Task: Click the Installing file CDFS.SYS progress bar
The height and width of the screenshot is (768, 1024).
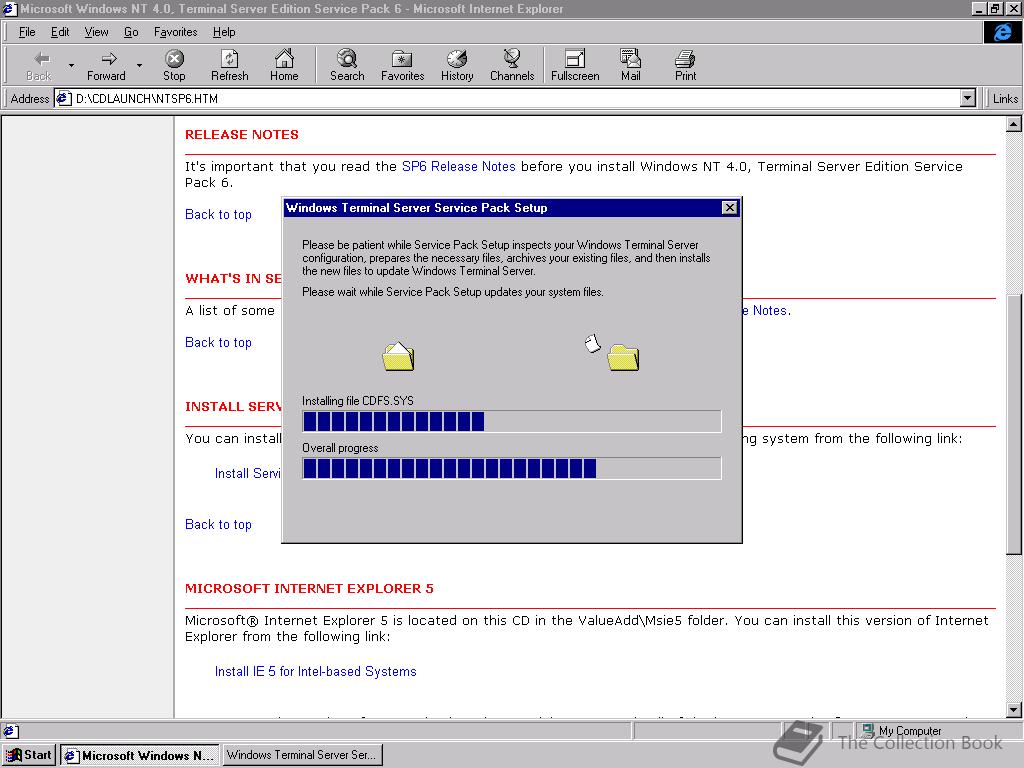Action: (511, 421)
